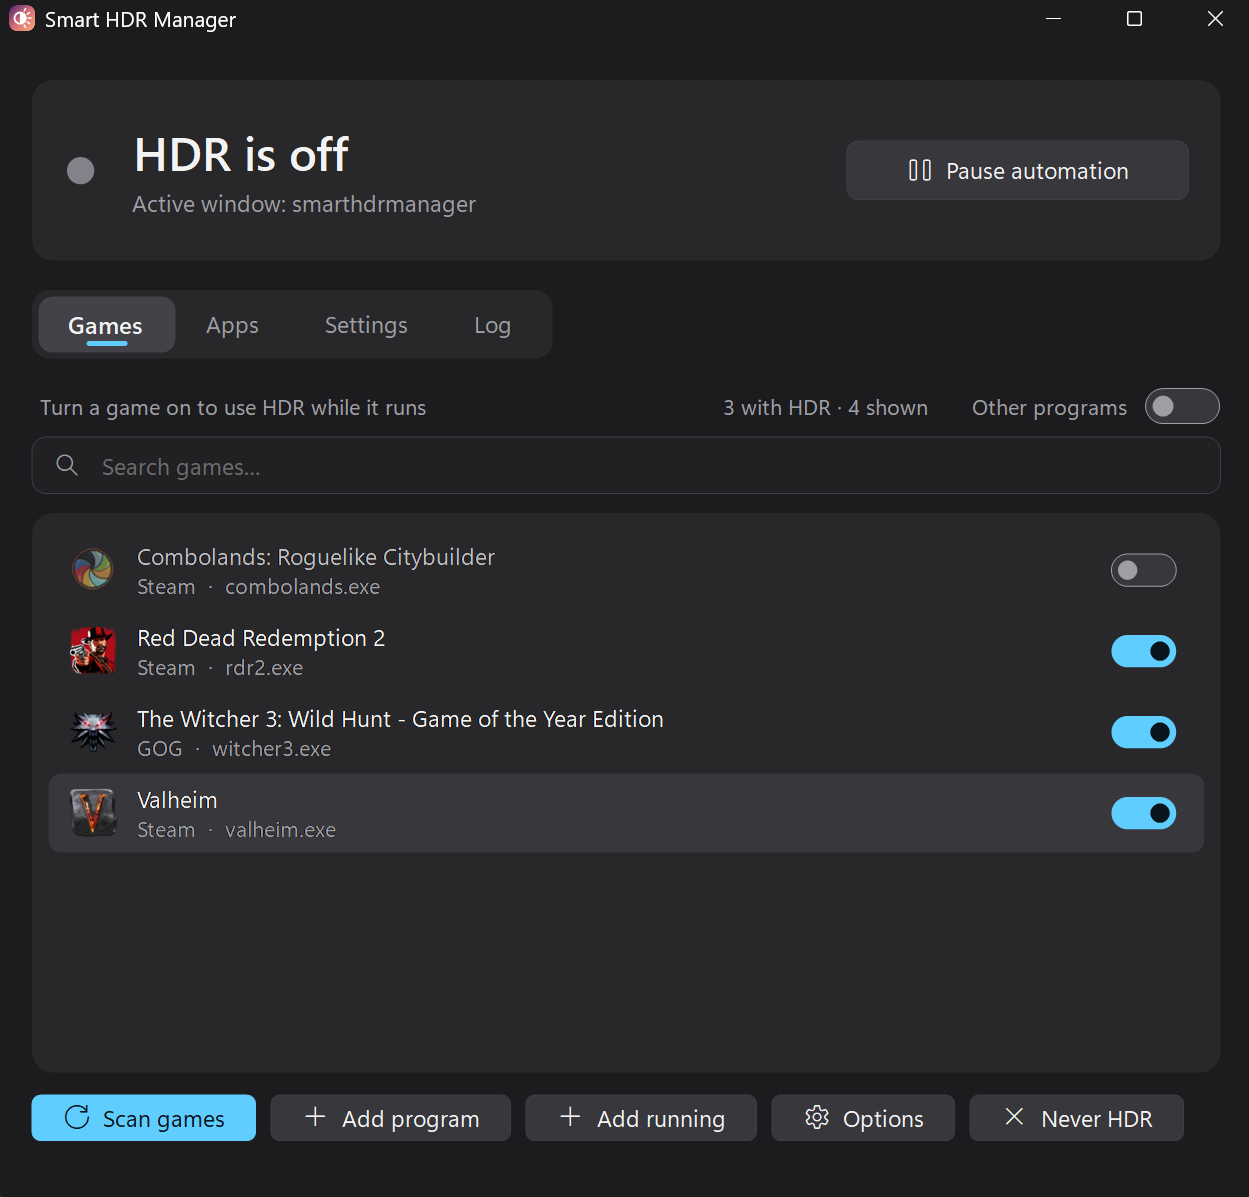The width and height of the screenshot is (1249, 1197).
Task: Switch off HDR for Valheim
Action: [x=1144, y=813]
